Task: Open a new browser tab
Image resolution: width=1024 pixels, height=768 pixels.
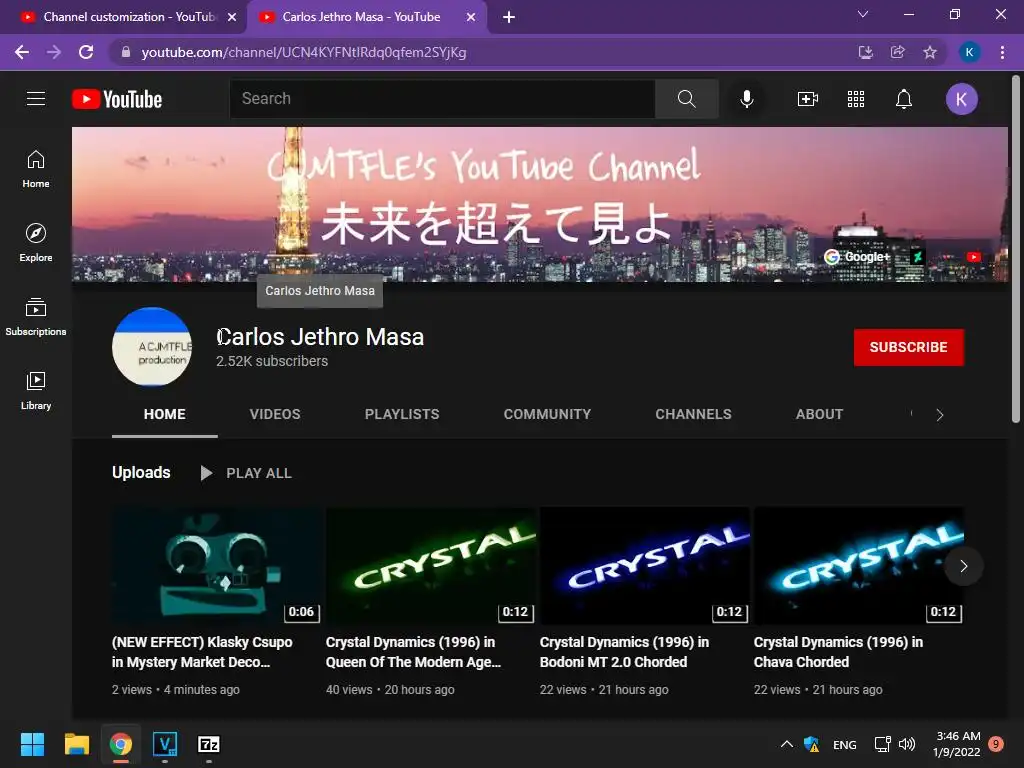Action: click(x=509, y=17)
